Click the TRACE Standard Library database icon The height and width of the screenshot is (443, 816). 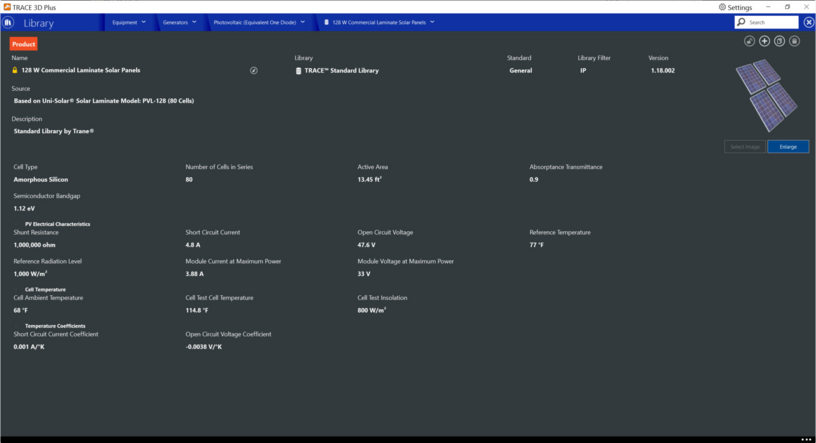click(298, 71)
